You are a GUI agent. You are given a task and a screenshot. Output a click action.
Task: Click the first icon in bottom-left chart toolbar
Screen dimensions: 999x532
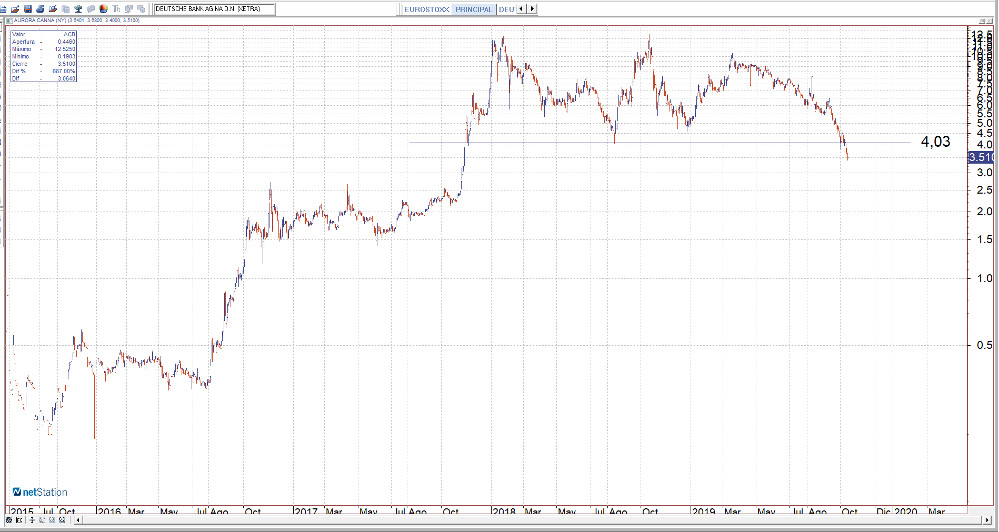(9, 520)
